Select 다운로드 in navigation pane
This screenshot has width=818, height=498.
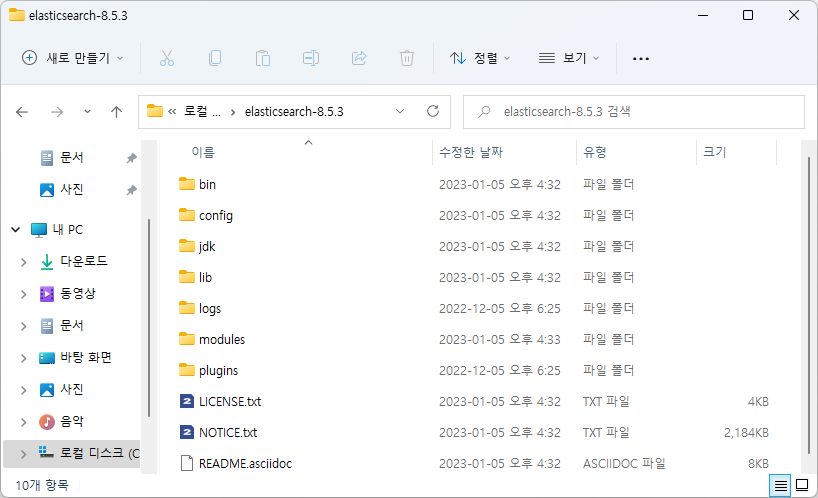point(83,261)
